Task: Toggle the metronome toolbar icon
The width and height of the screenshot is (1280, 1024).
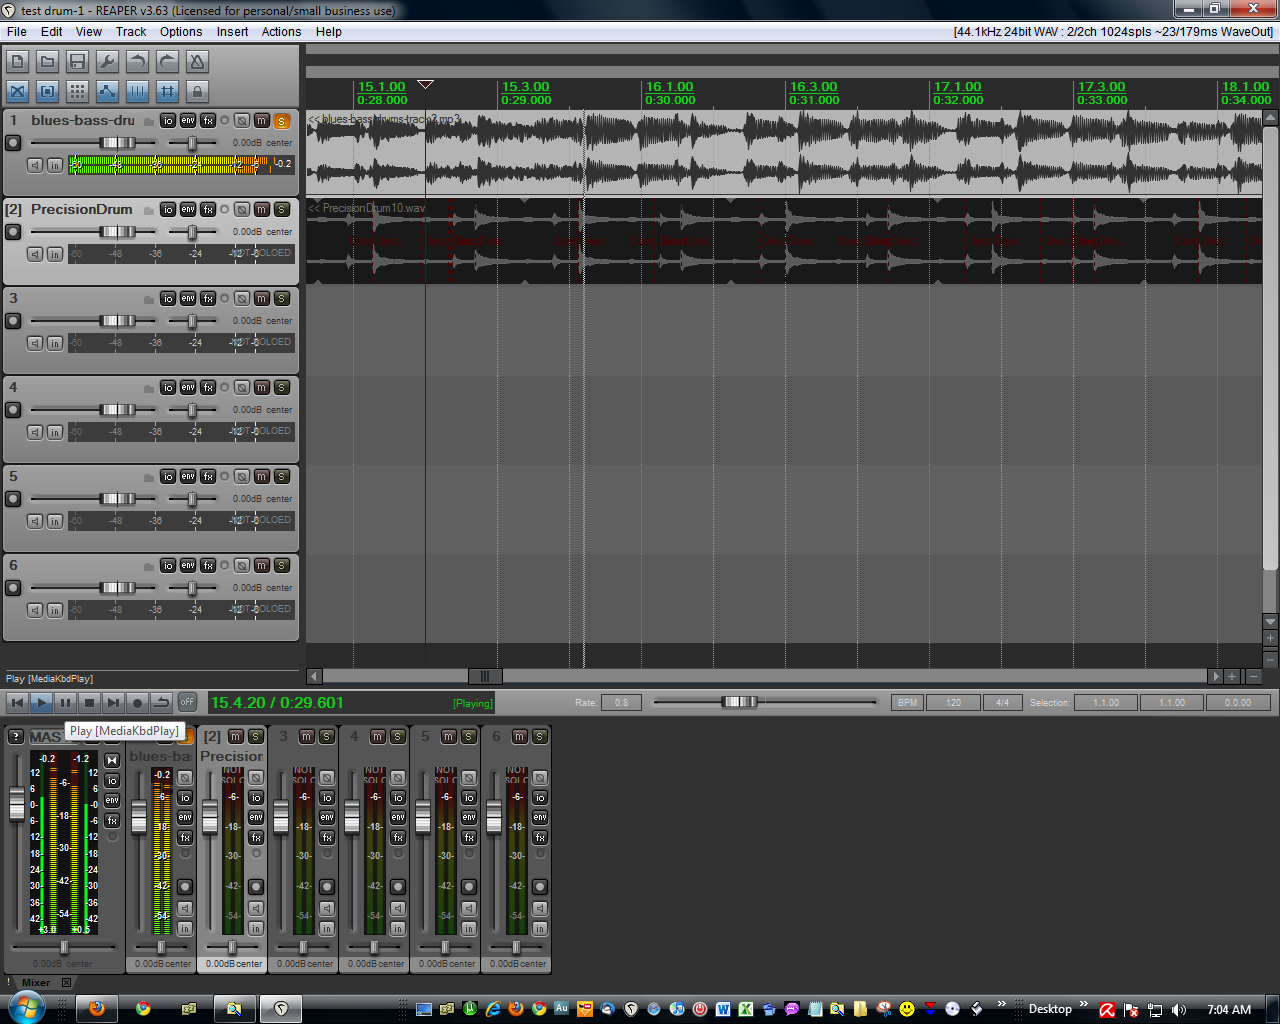Action: (x=197, y=62)
